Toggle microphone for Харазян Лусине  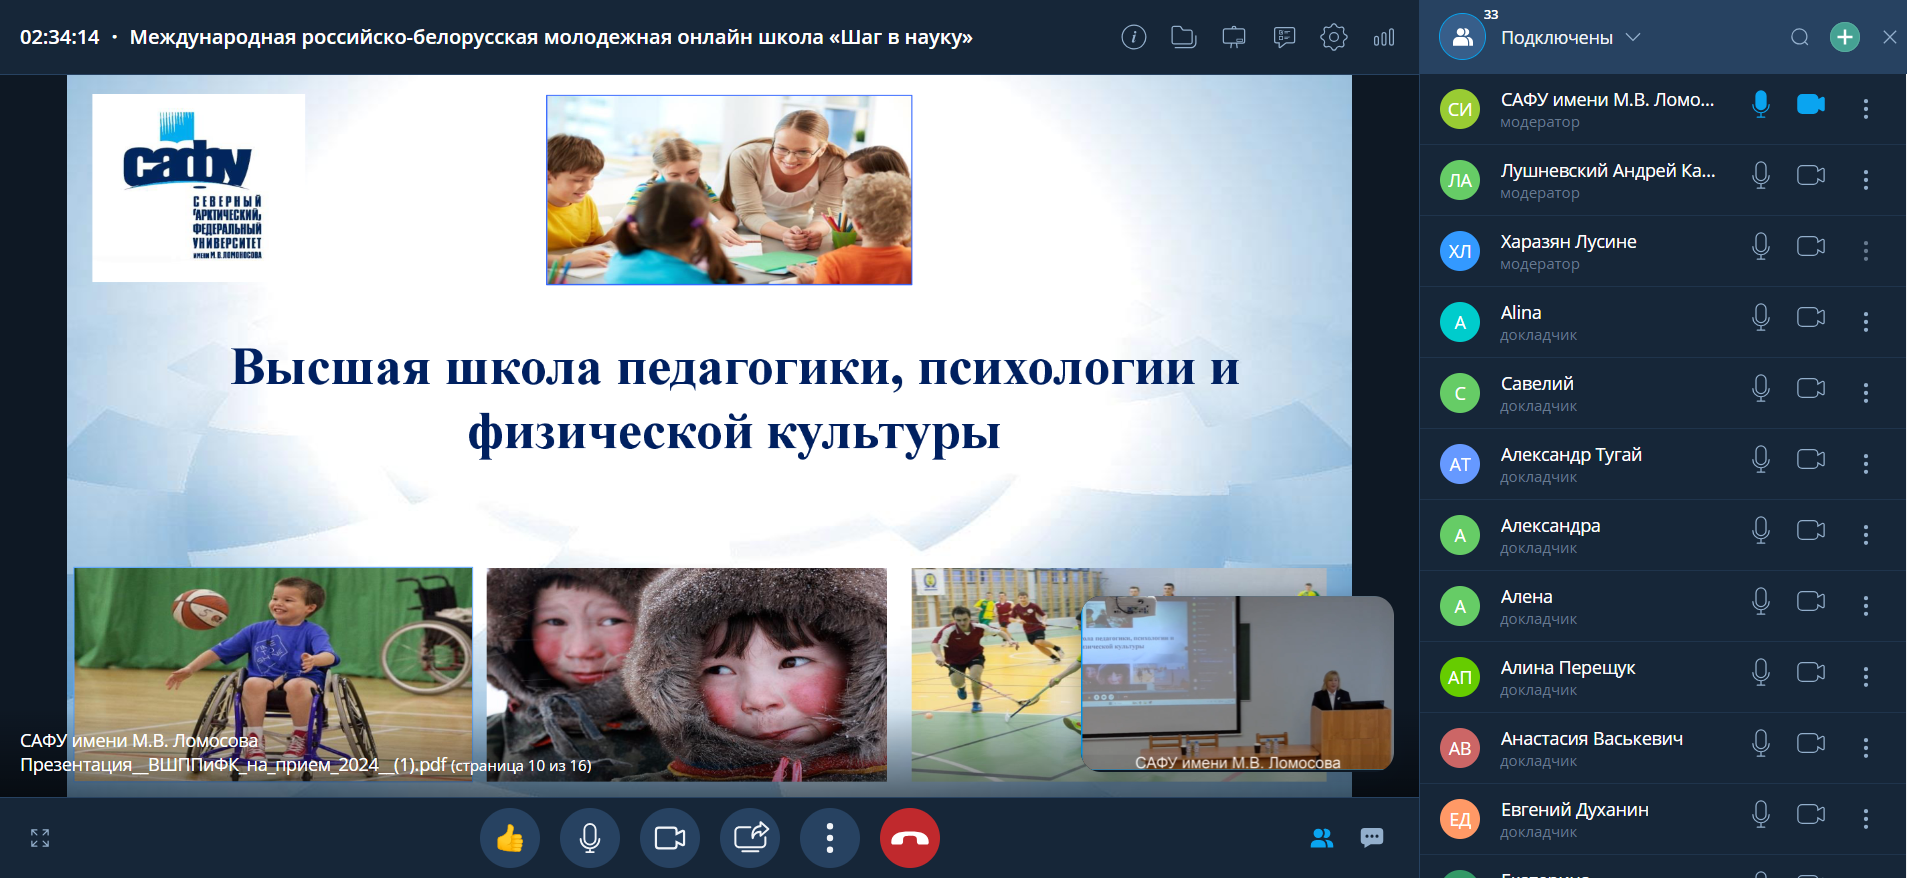(x=1761, y=246)
